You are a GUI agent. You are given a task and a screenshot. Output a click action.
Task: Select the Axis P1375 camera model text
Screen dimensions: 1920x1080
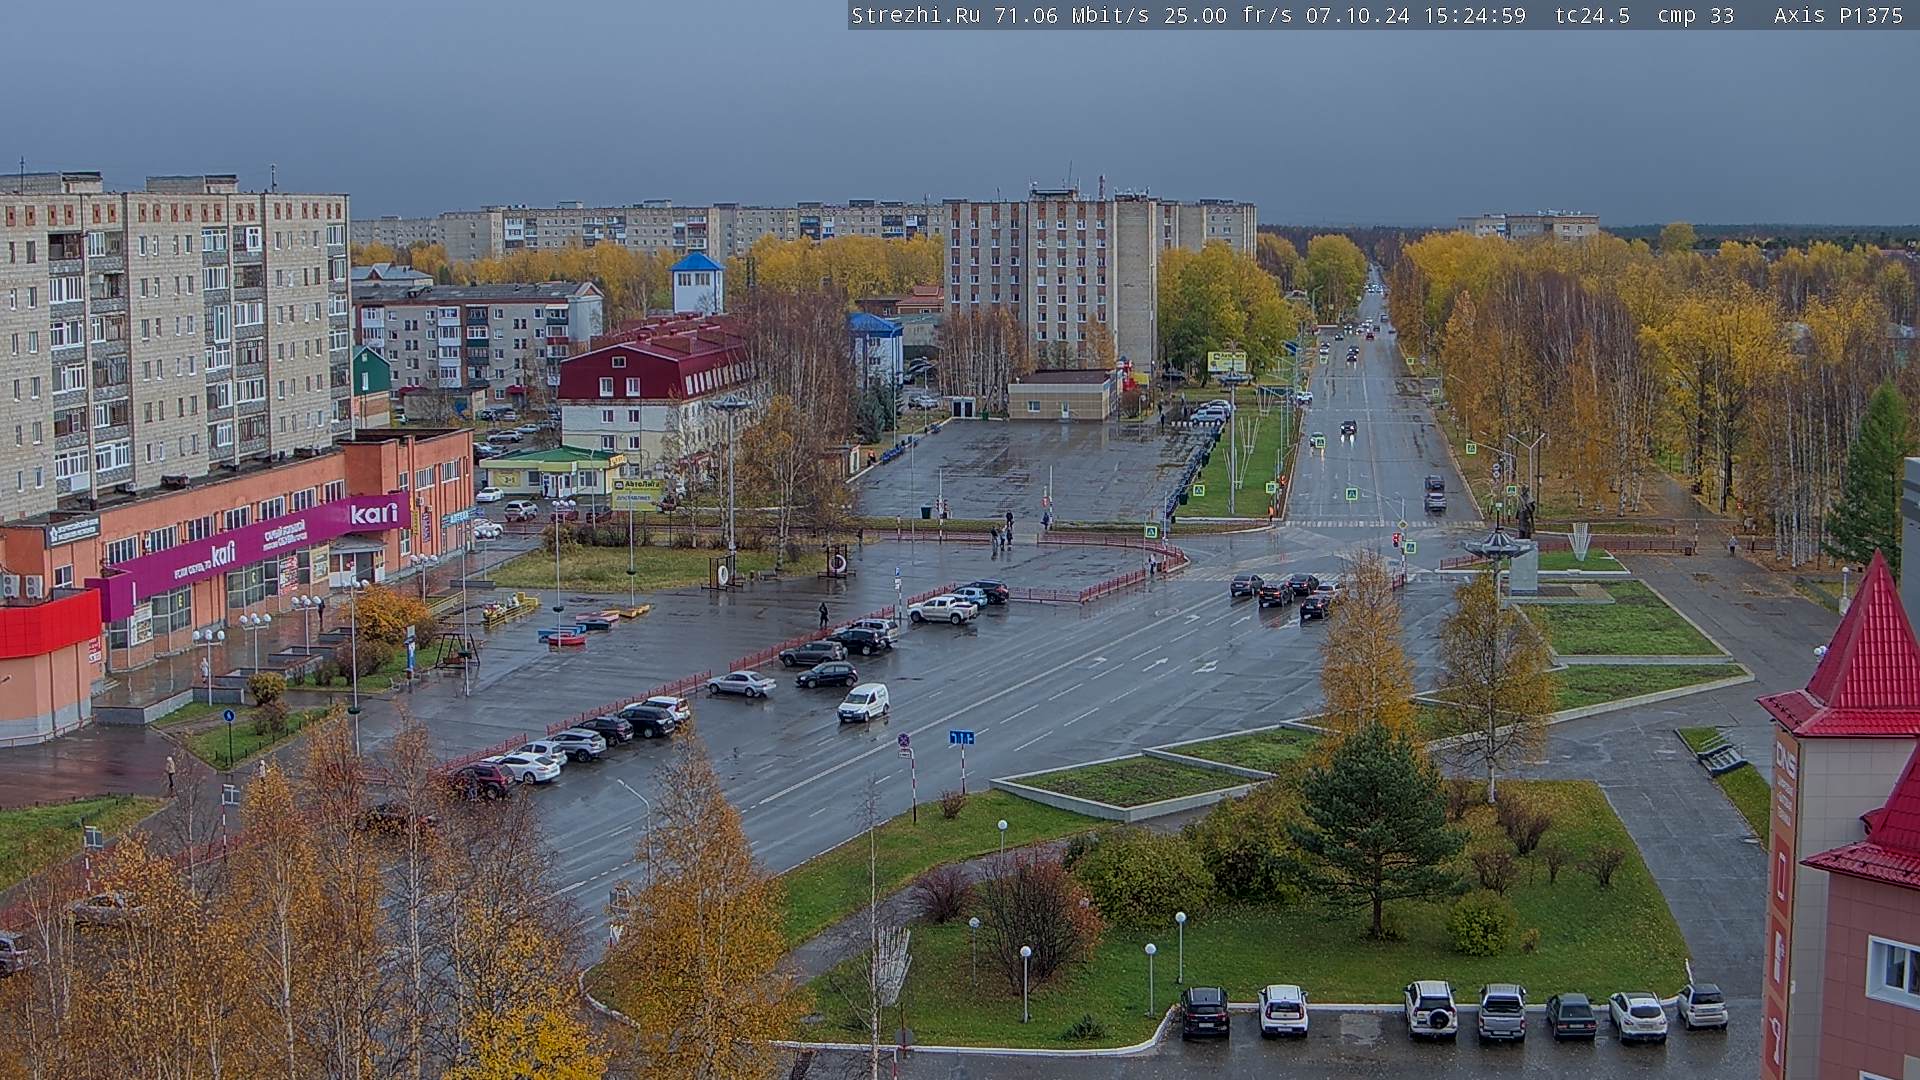click(1838, 15)
